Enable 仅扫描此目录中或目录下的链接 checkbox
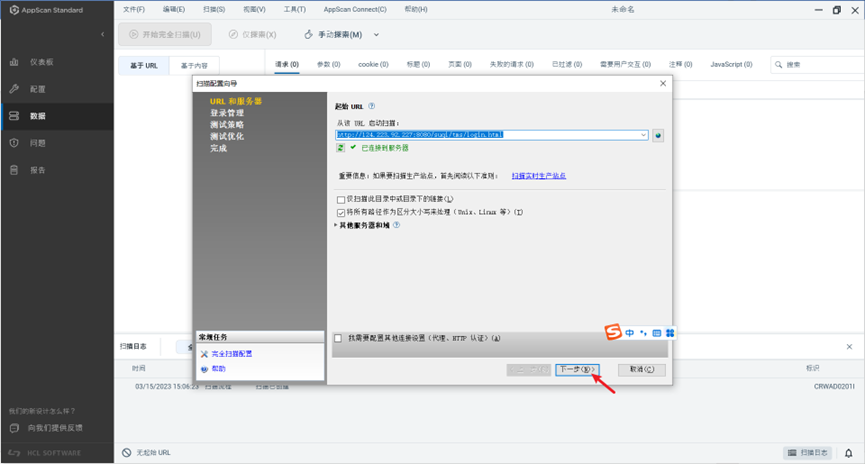865x464 pixels. 341,199
